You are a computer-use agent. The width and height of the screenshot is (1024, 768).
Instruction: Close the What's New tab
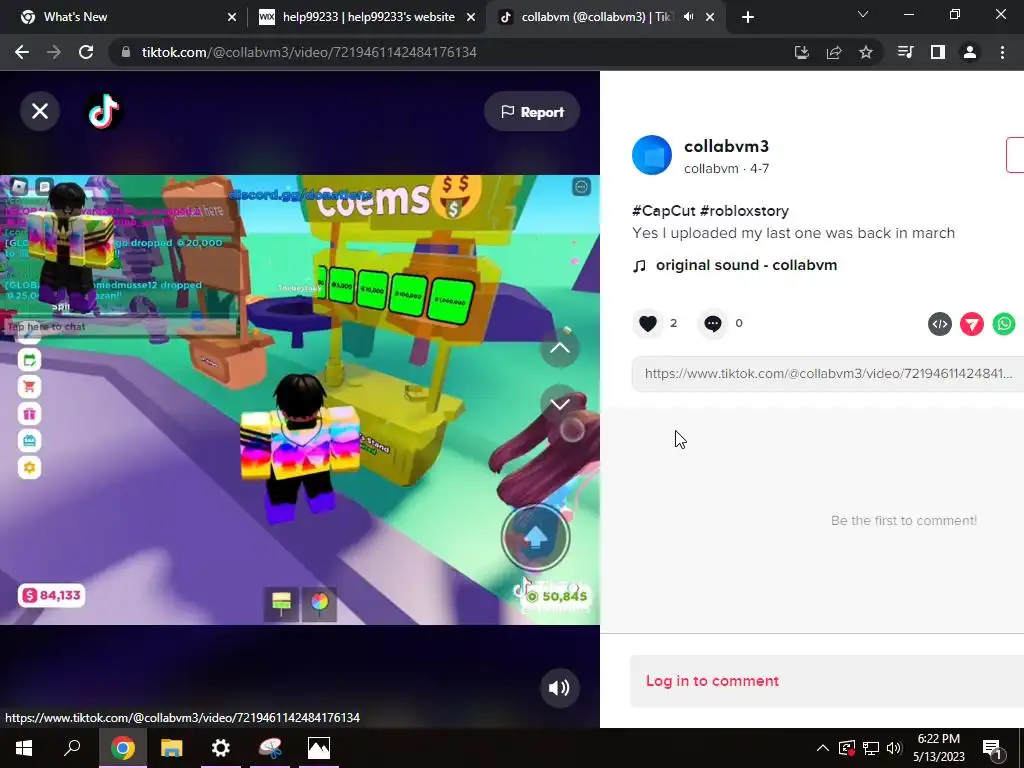coord(232,18)
